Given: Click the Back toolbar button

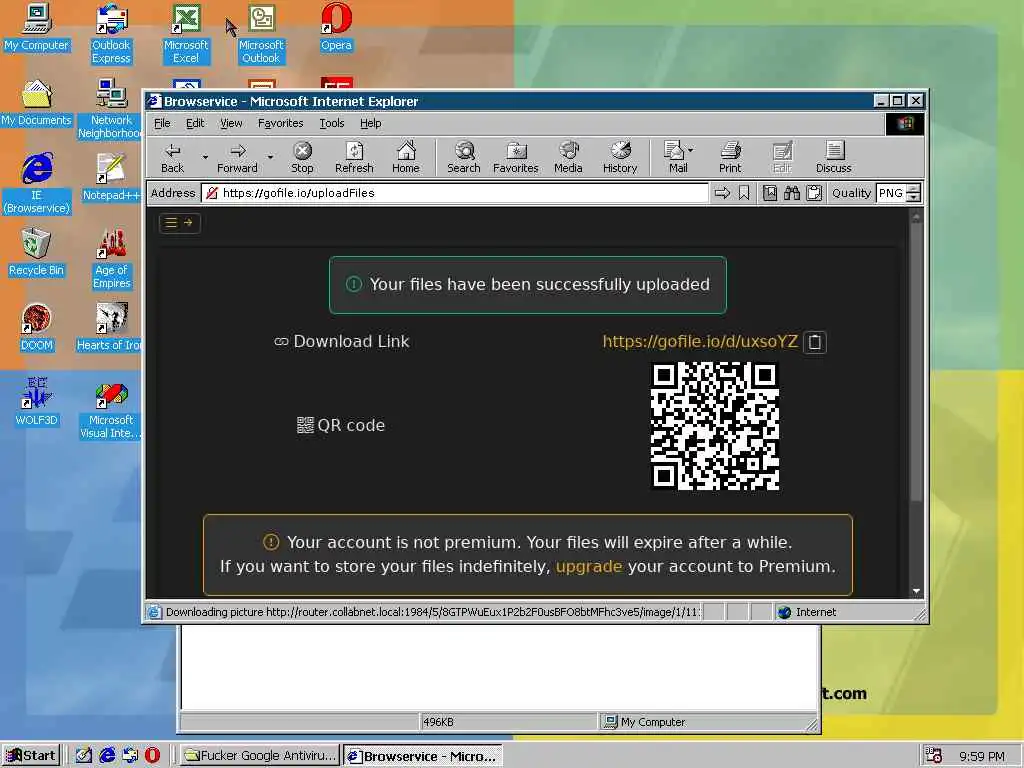Looking at the screenshot, I should pos(172,158).
